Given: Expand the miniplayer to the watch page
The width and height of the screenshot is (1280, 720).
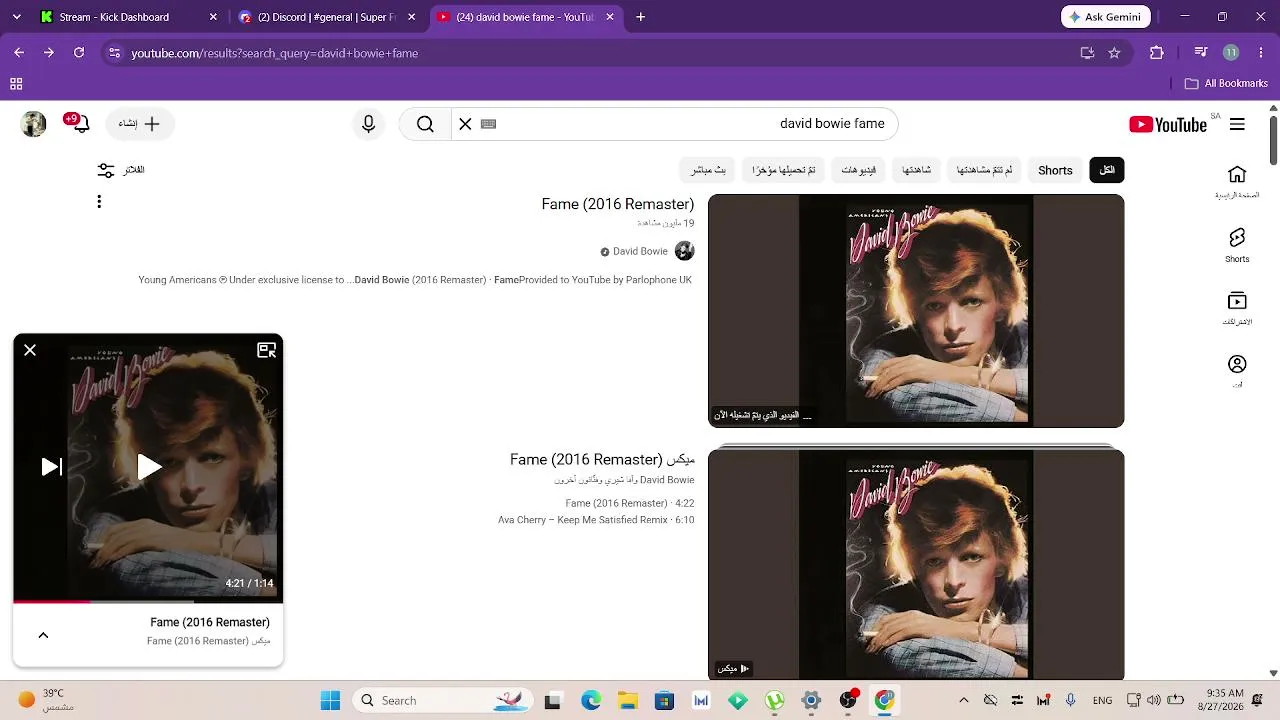Looking at the screenshot, I should (267, 350).
